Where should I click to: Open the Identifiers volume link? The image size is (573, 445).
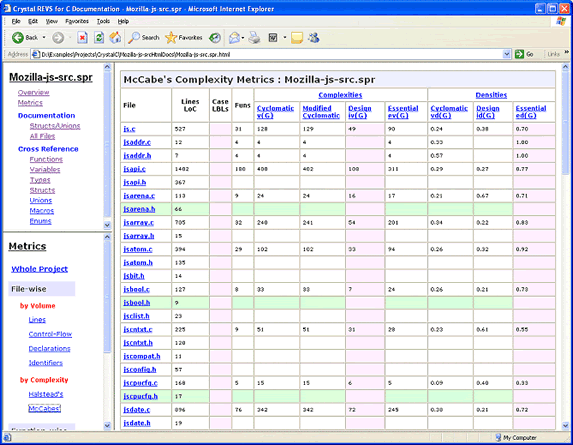tap(46, 363)
